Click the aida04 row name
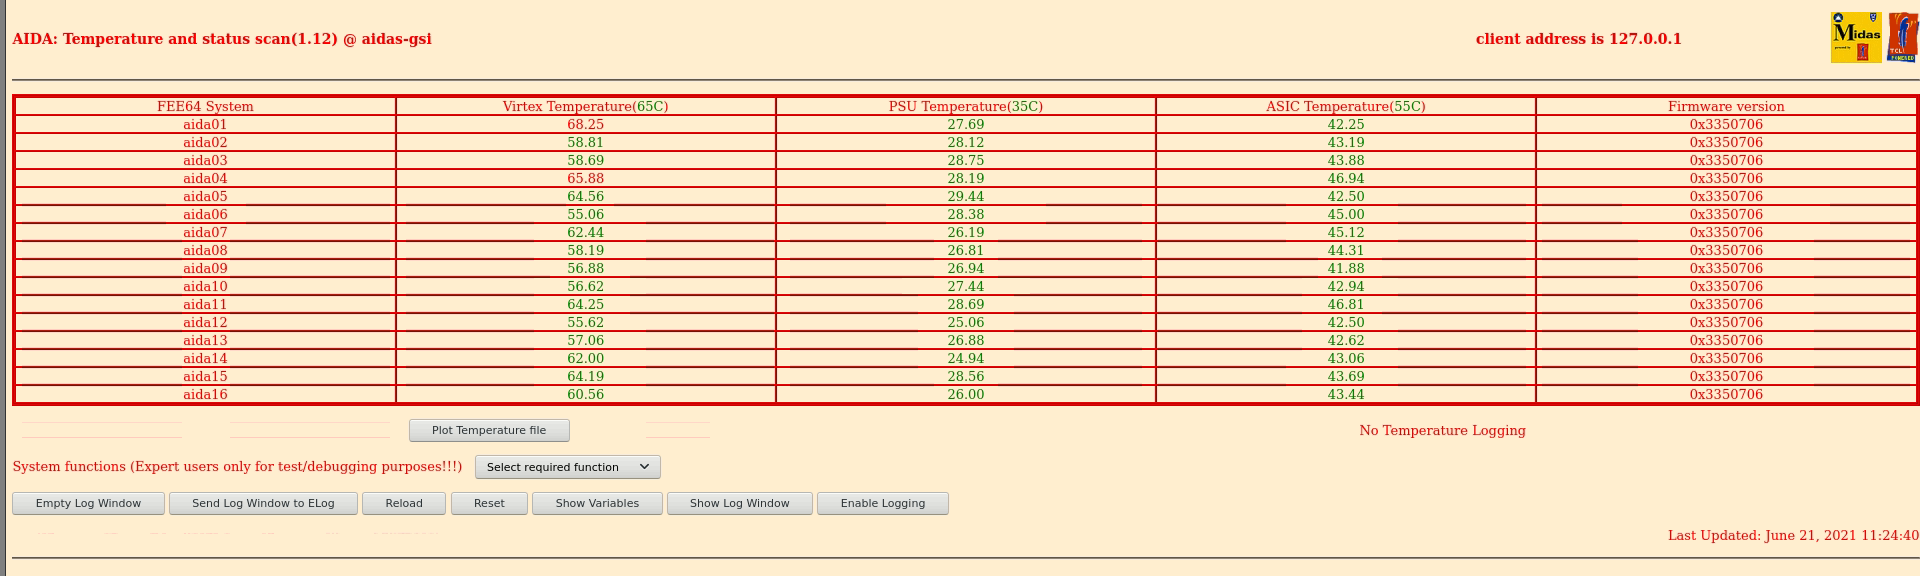The image size is (1920, 576). point(205,179)
